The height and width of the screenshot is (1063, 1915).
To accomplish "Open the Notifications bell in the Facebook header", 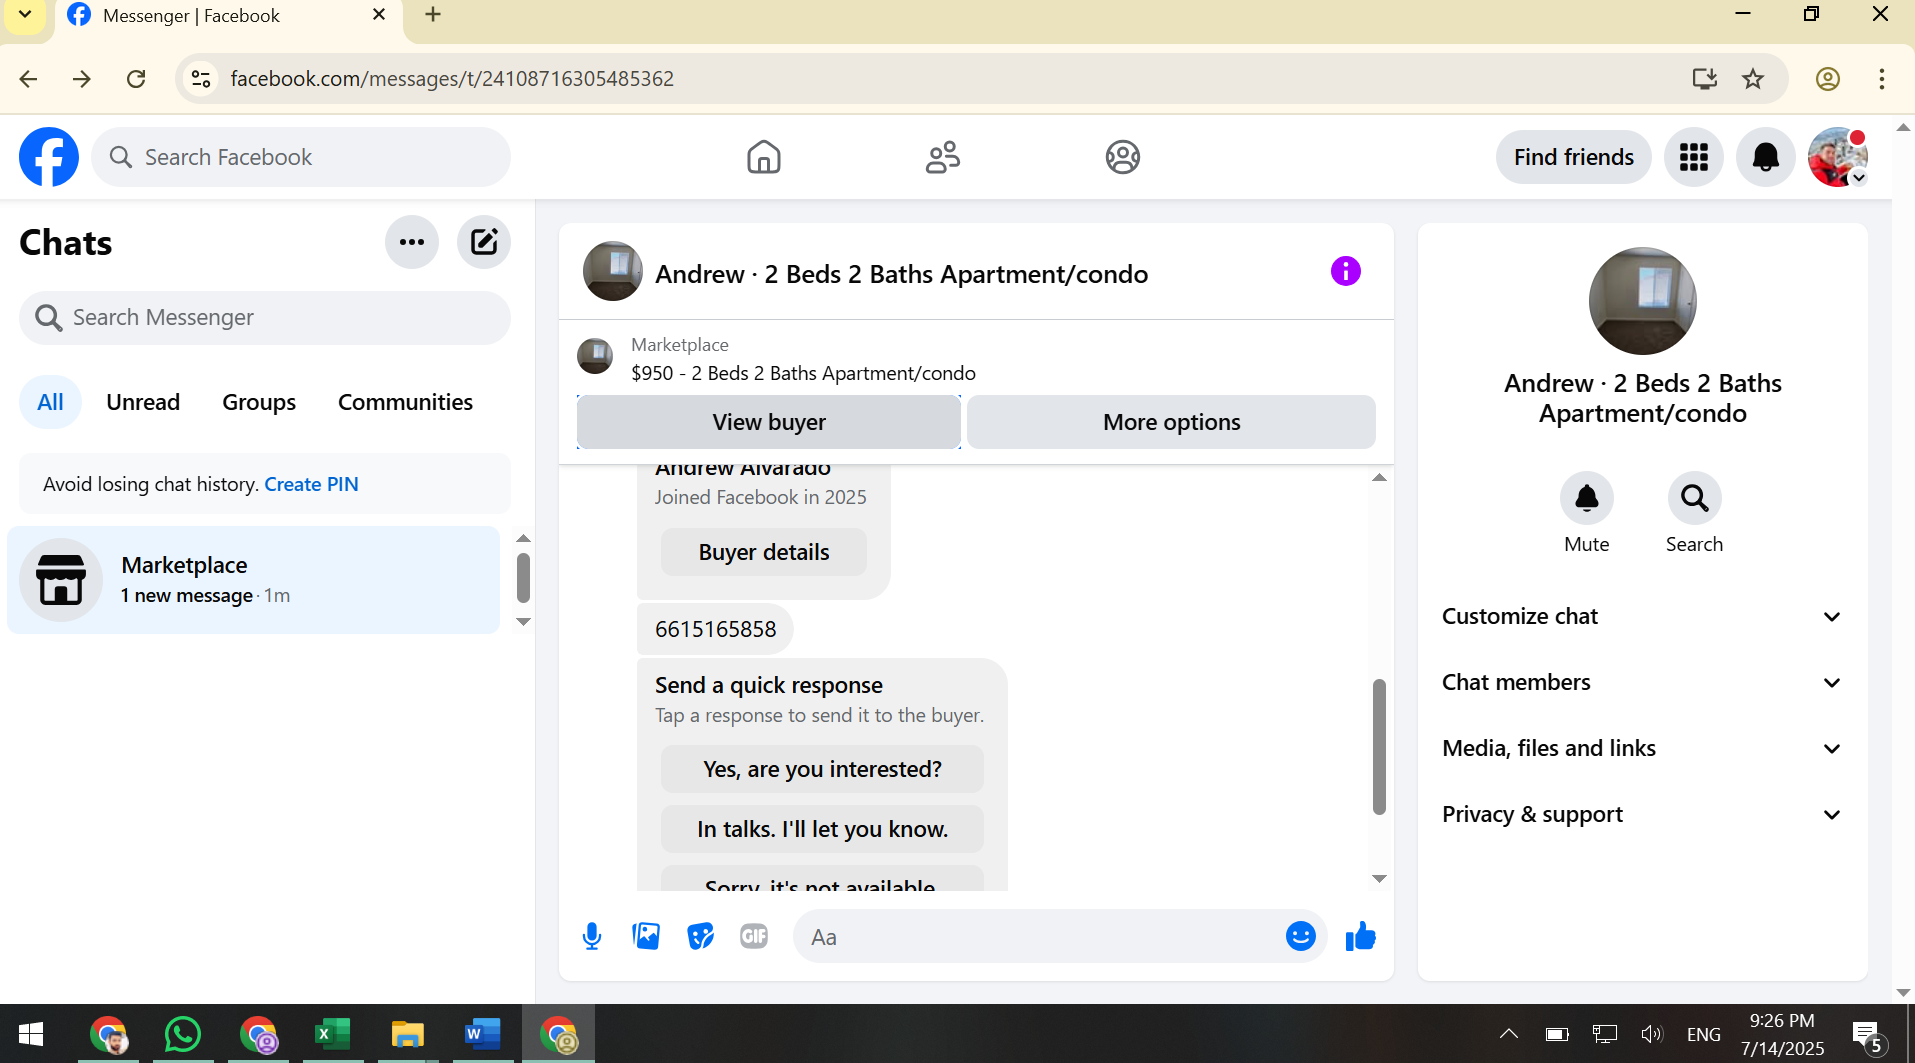I will 1765,157.
